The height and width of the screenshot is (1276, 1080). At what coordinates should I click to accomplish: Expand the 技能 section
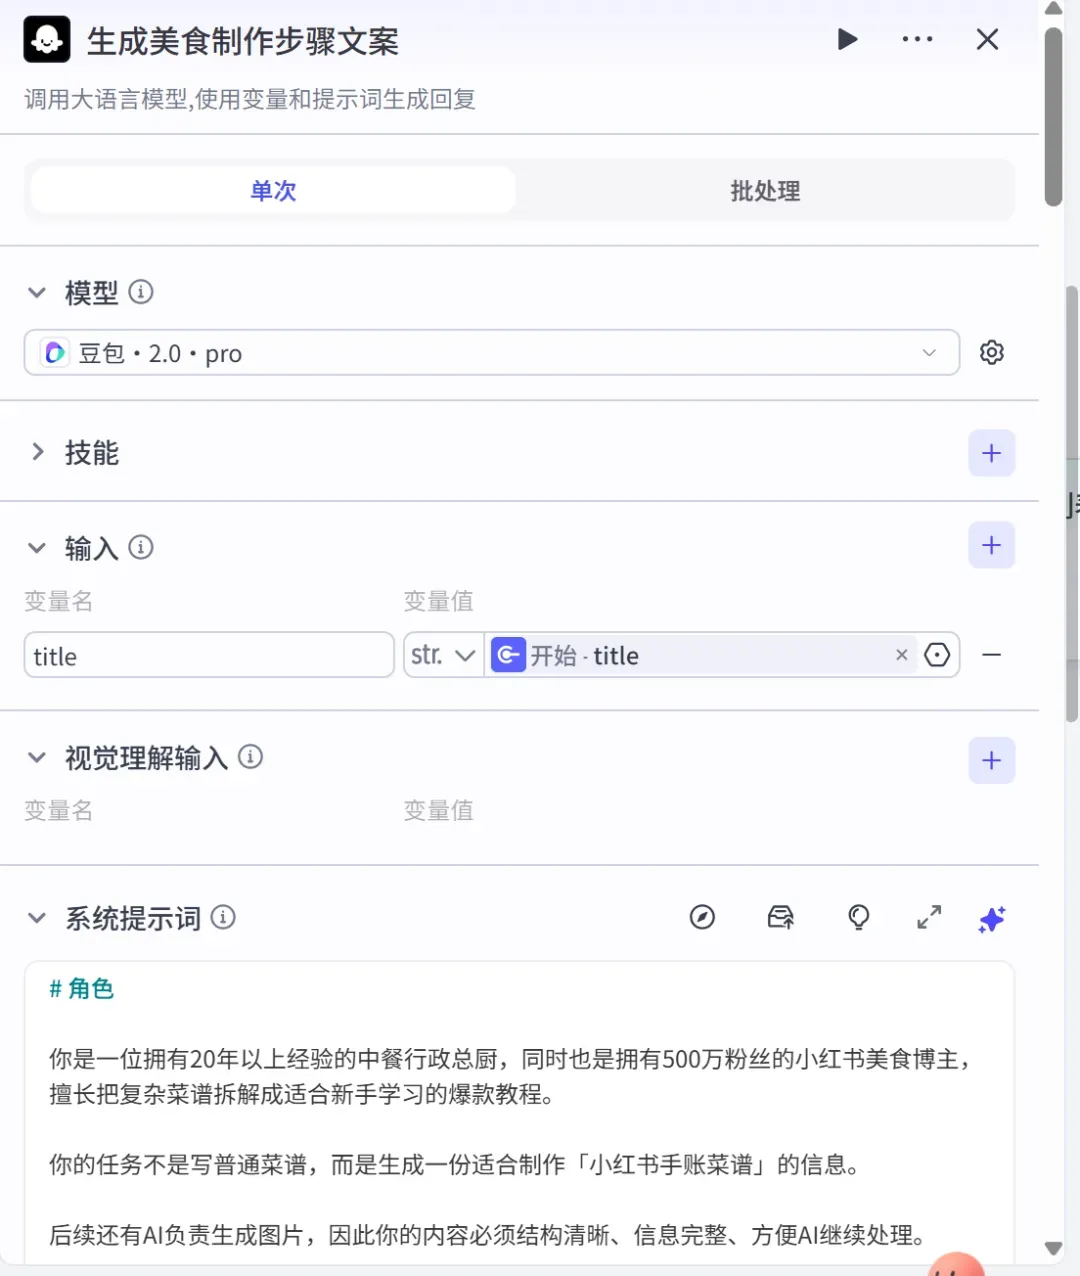(x=37, y=452)
